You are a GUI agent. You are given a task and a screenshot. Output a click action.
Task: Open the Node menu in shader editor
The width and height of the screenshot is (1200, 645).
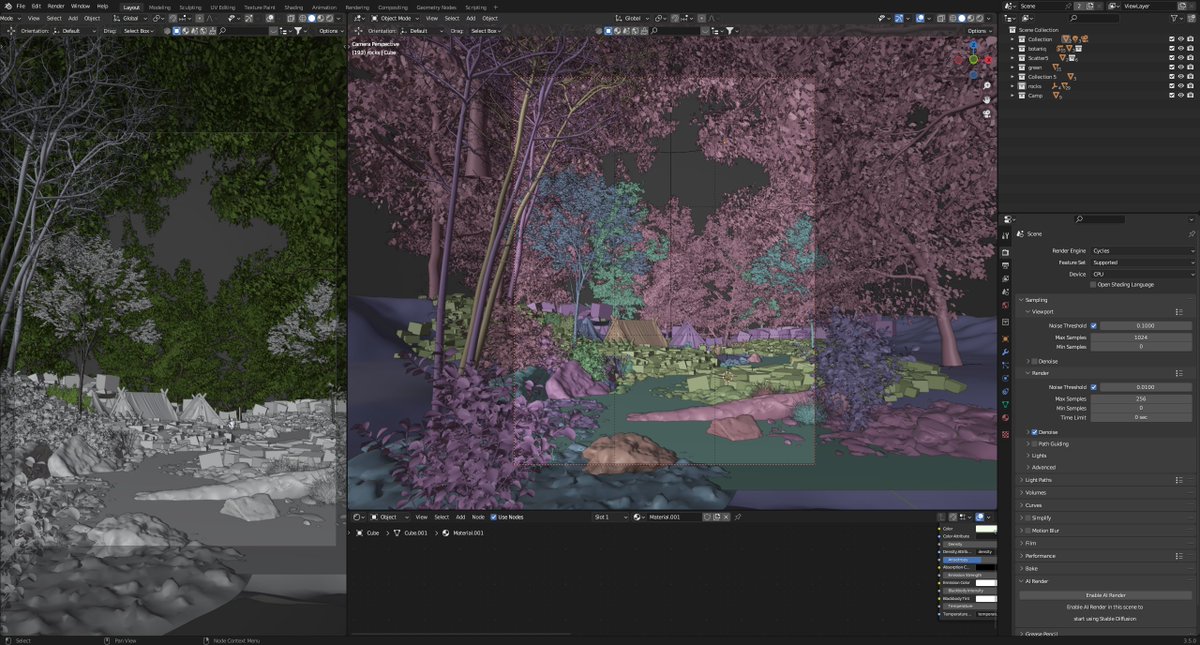pyautogui.click(x=478, y=517)
